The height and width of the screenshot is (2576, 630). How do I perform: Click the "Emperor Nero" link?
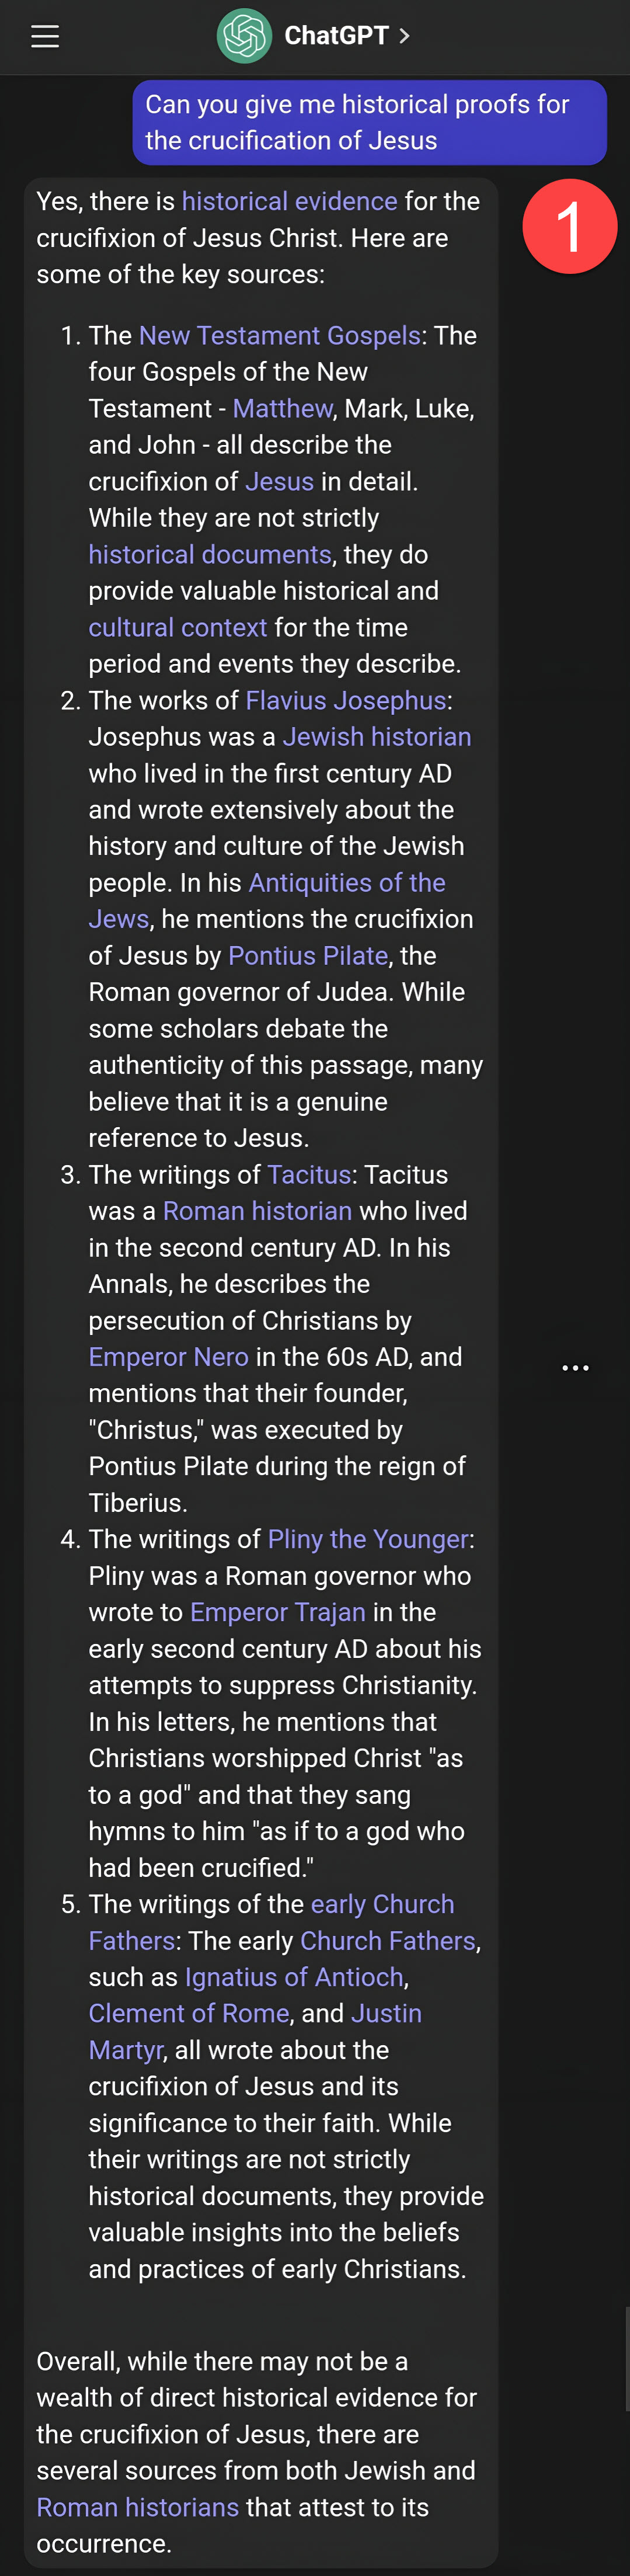tap(168, 1356)
